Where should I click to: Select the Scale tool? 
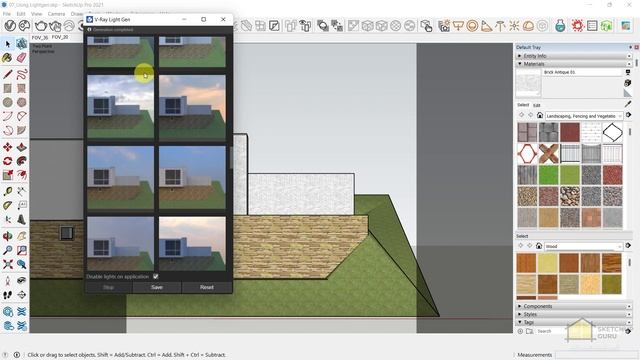[7, 175]
